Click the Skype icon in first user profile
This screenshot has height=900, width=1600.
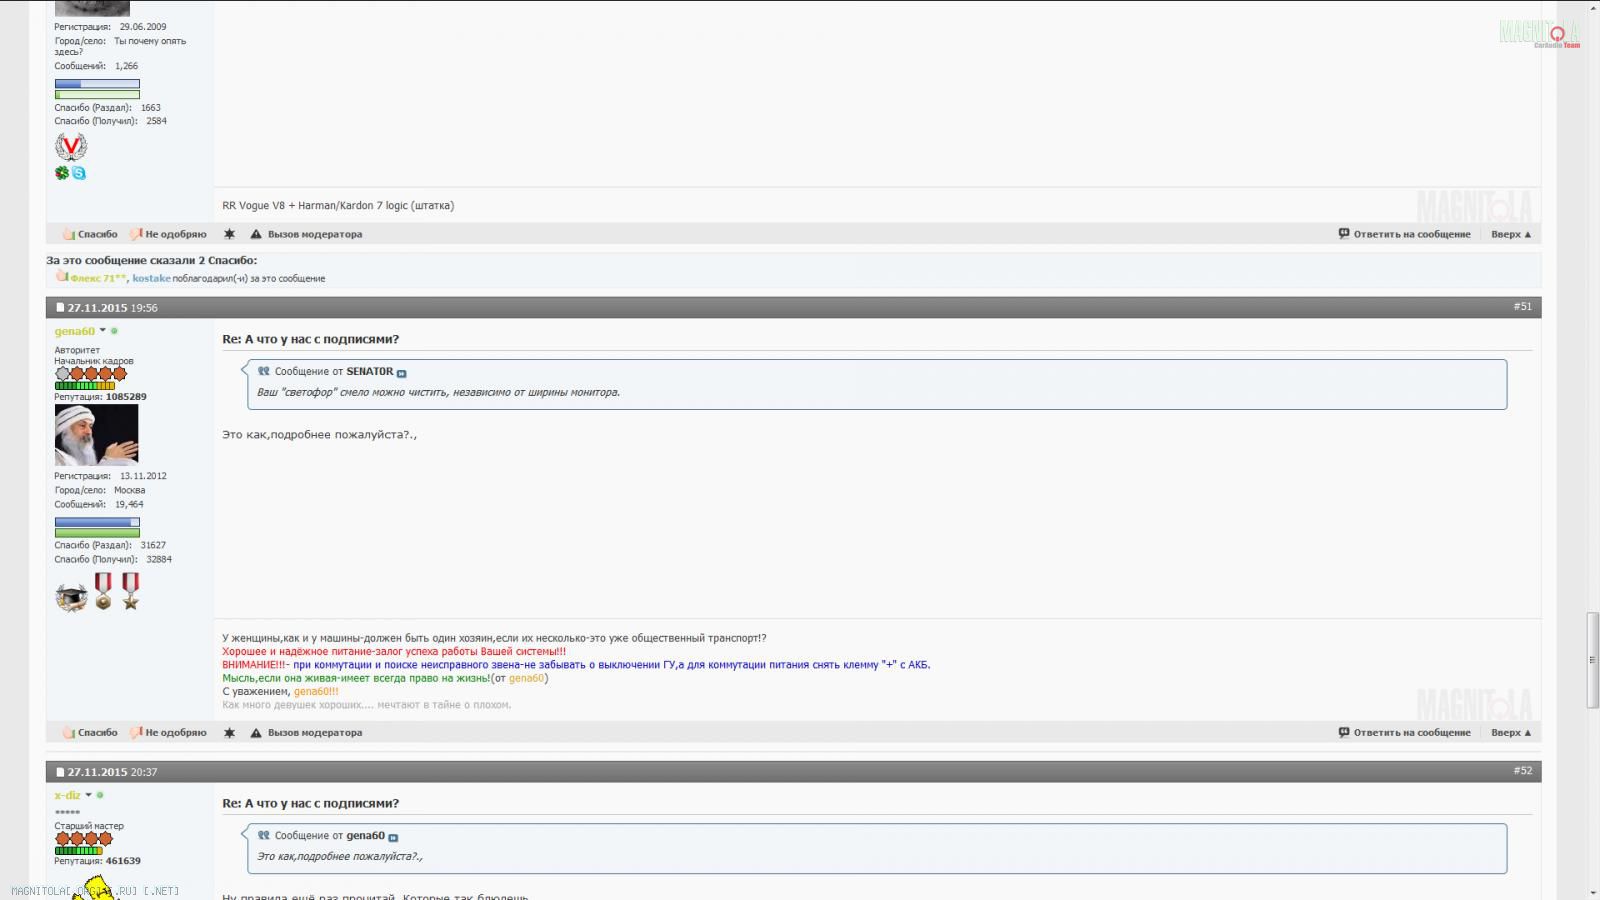coord(79,174)
